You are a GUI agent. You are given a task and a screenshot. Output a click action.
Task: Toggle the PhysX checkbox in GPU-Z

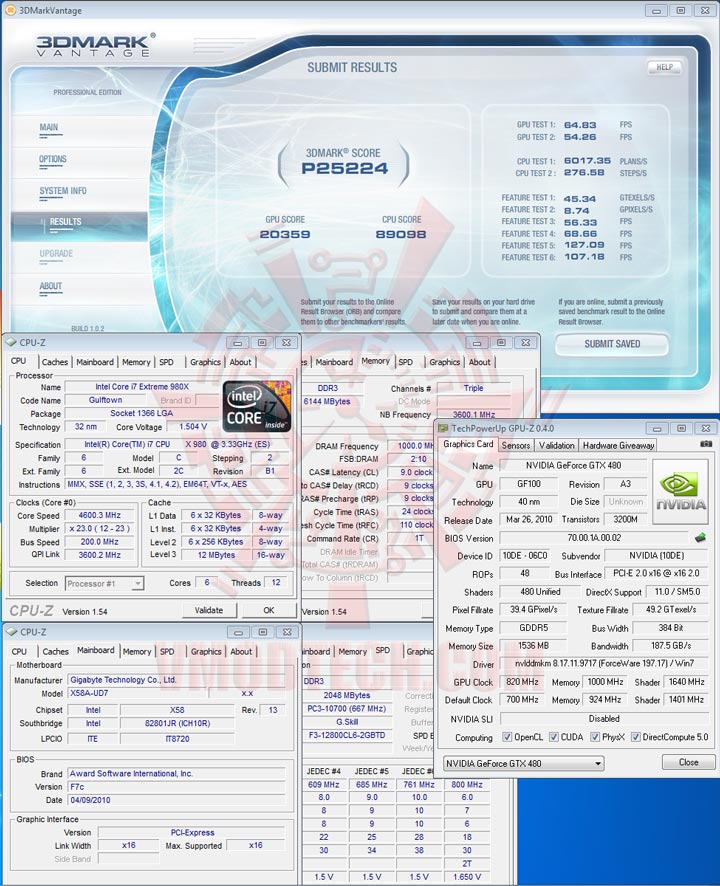coord(595,737)
